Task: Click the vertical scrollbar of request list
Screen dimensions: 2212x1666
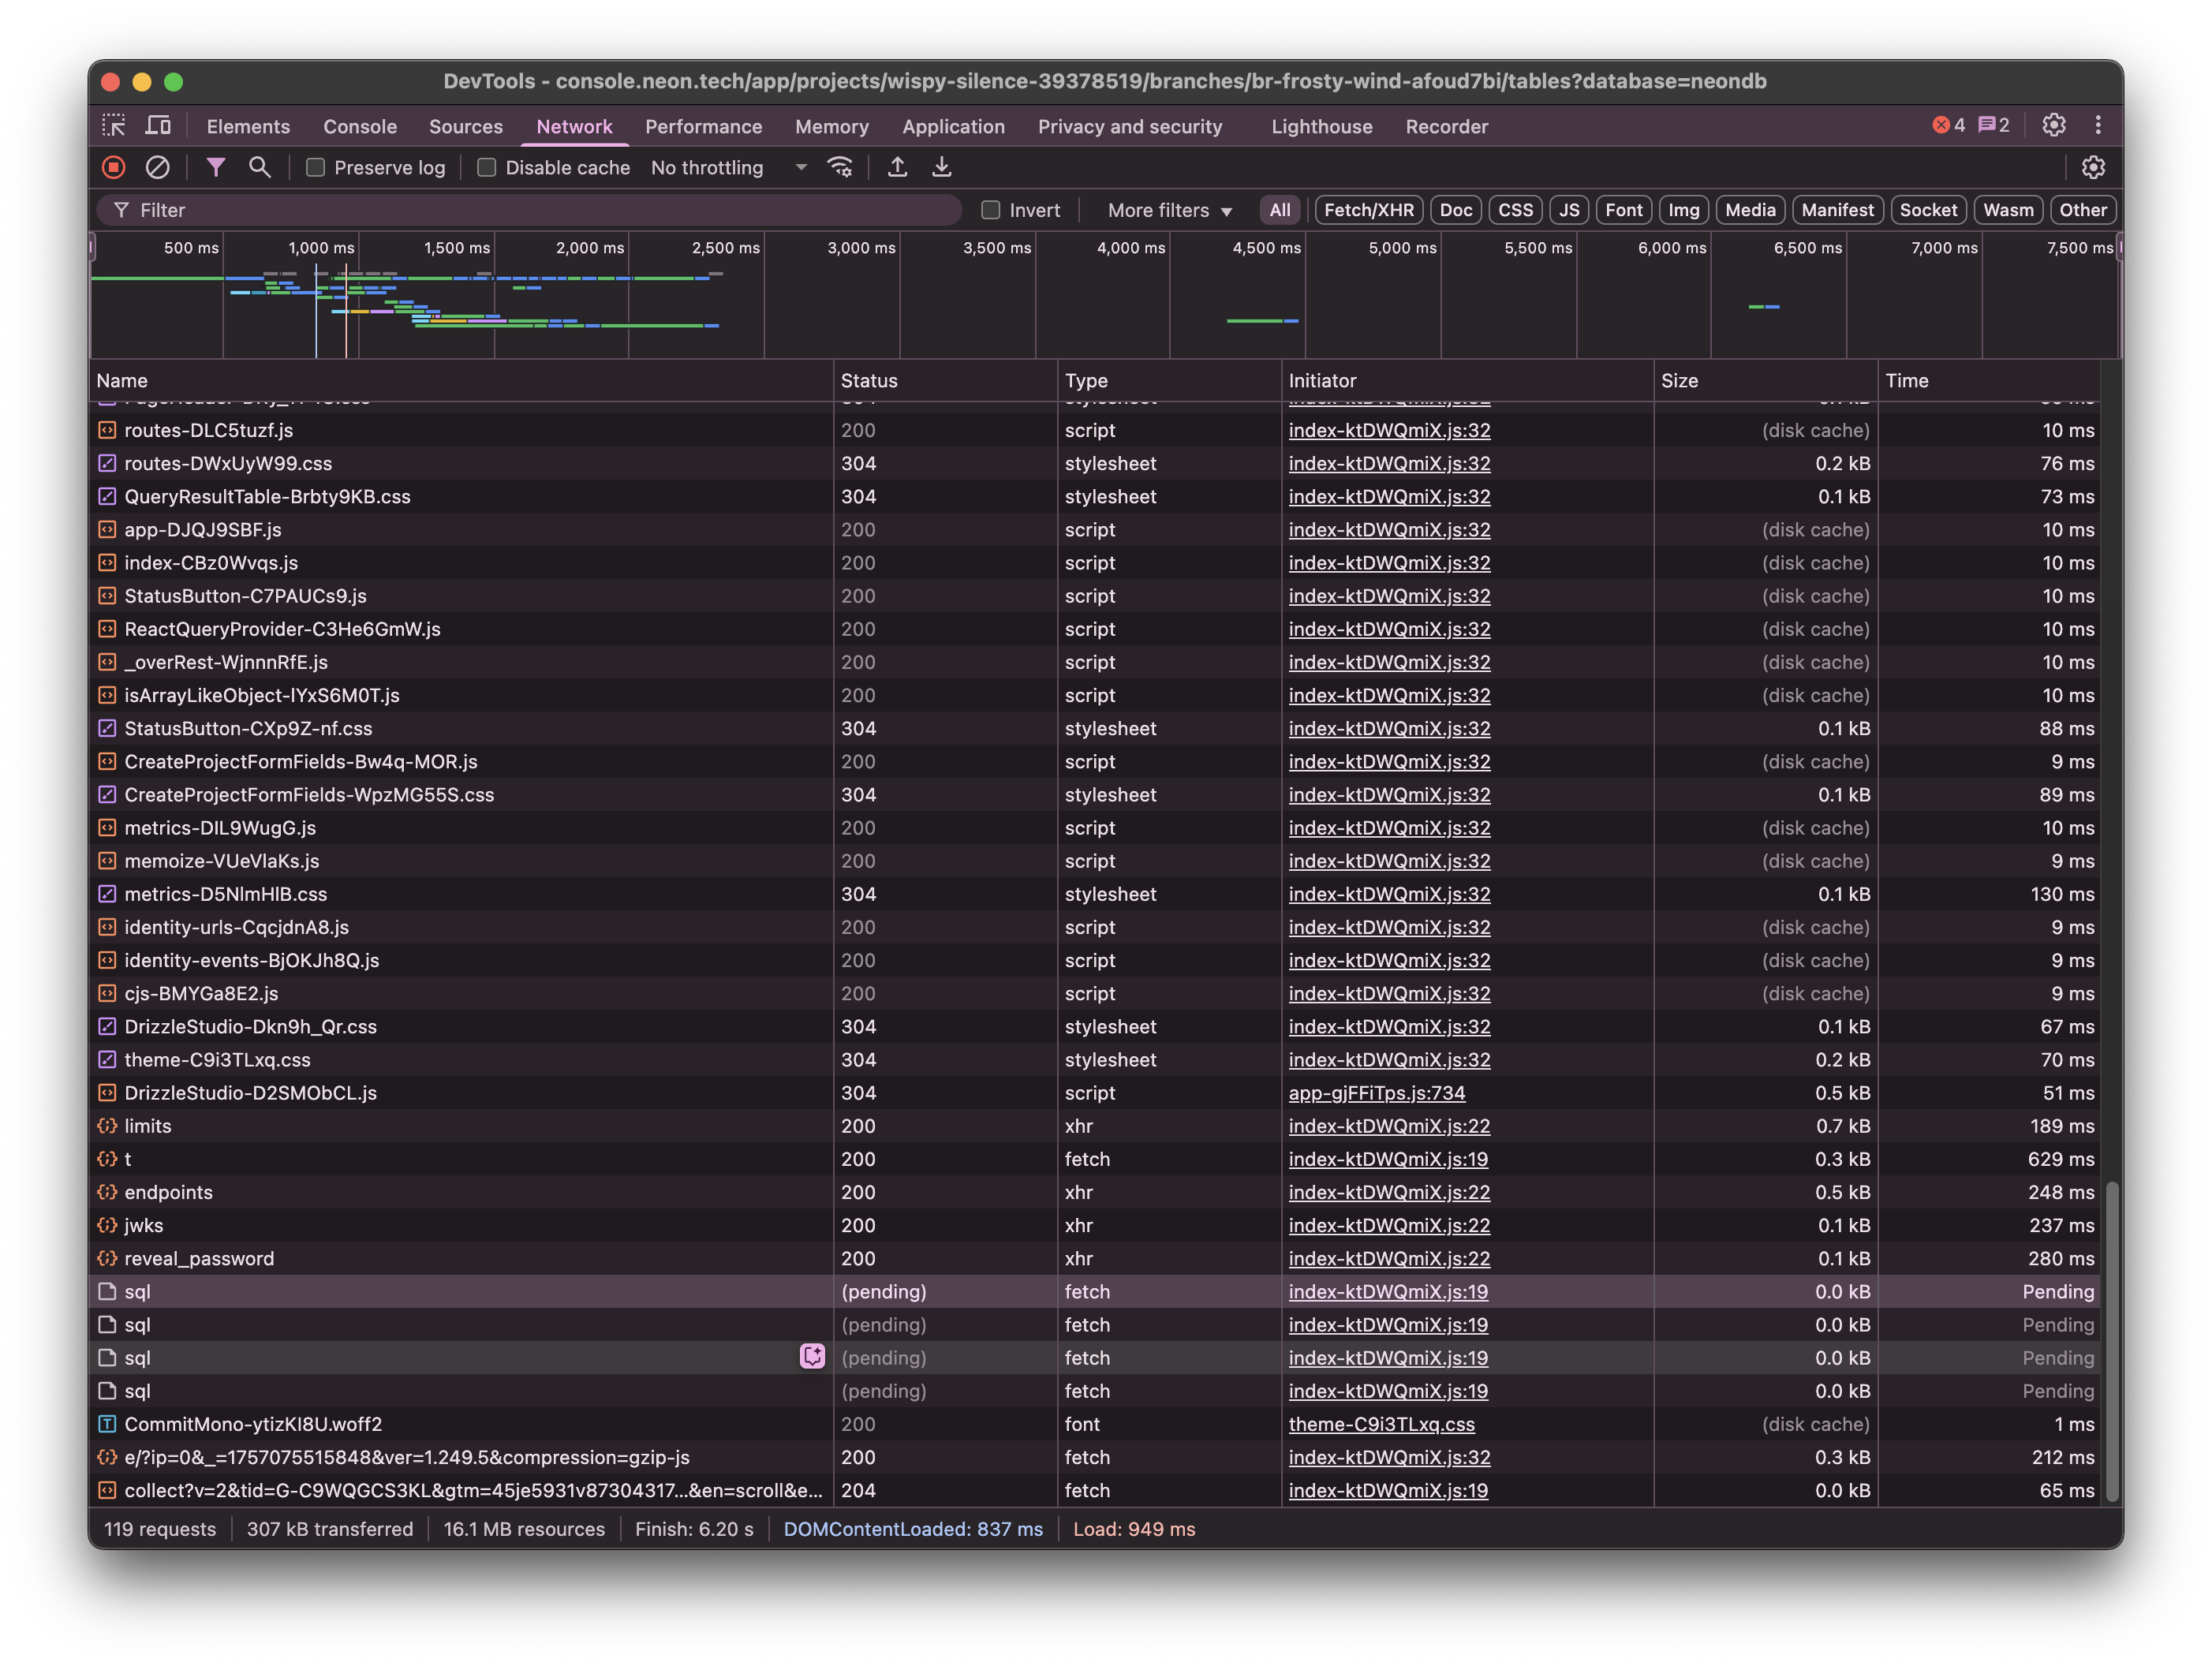Action: point(2112,1340)
